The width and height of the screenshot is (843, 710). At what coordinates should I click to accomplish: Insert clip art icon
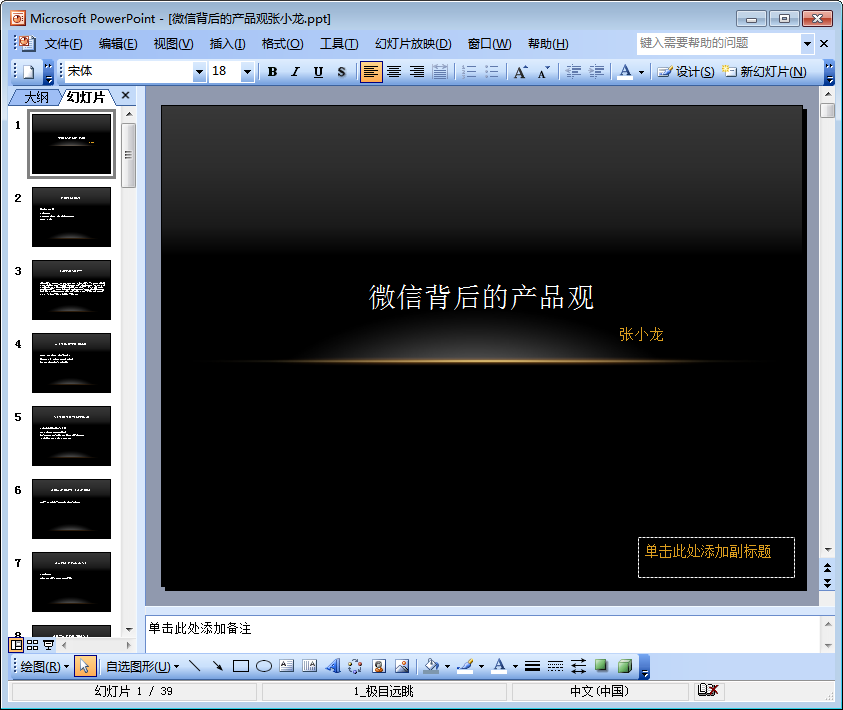[379, 666]
